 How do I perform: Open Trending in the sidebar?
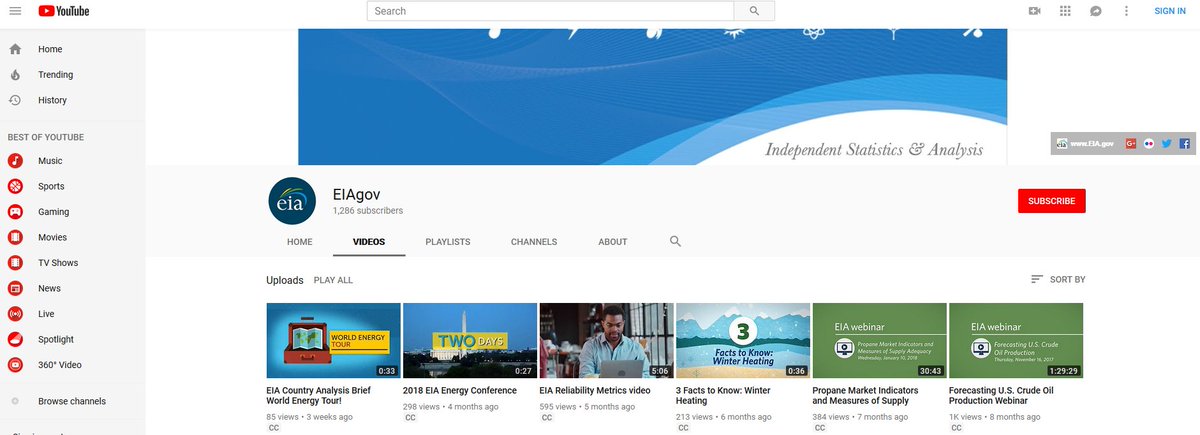coord(55,75)
